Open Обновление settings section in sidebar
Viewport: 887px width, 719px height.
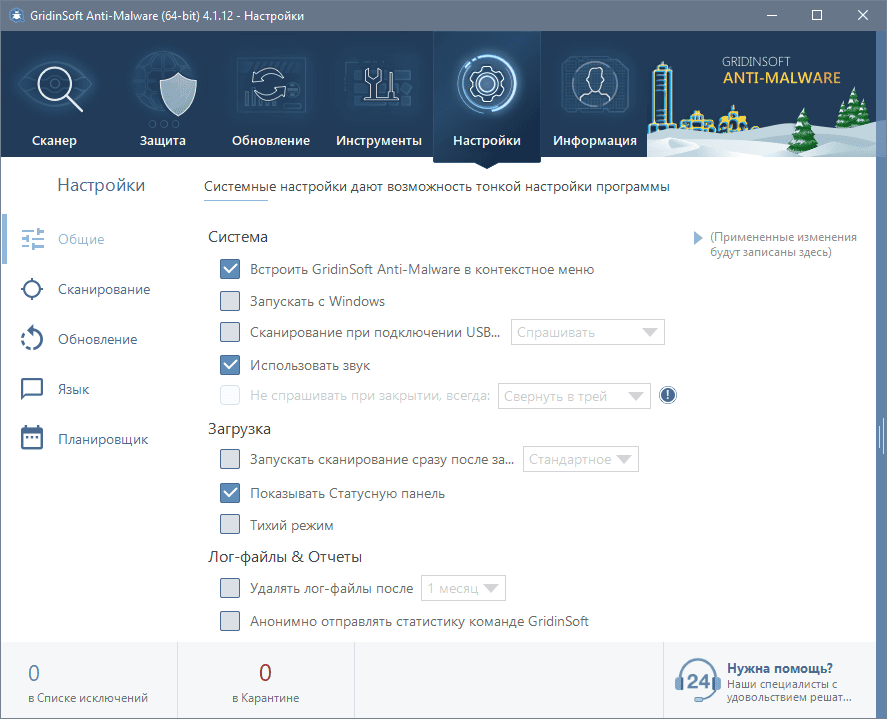(x=97, y=339)
